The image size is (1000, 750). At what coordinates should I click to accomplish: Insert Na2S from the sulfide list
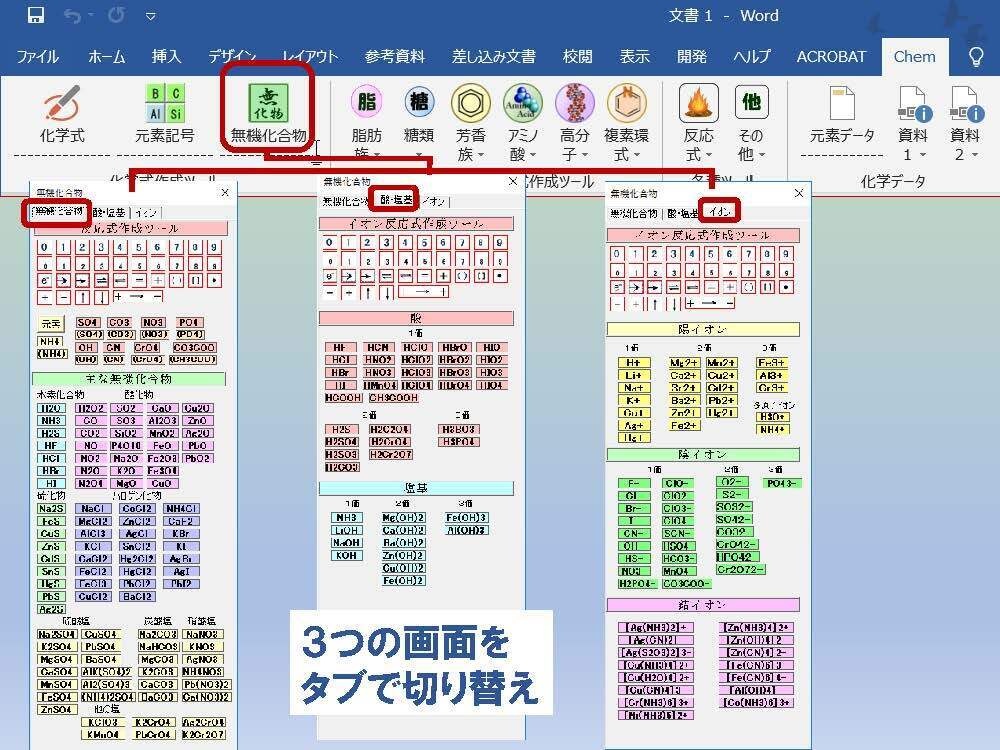point(50,508)
